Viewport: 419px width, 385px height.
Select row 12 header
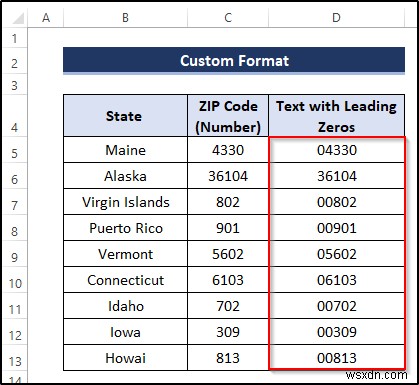pyautogui.click(x=15, y=332)
